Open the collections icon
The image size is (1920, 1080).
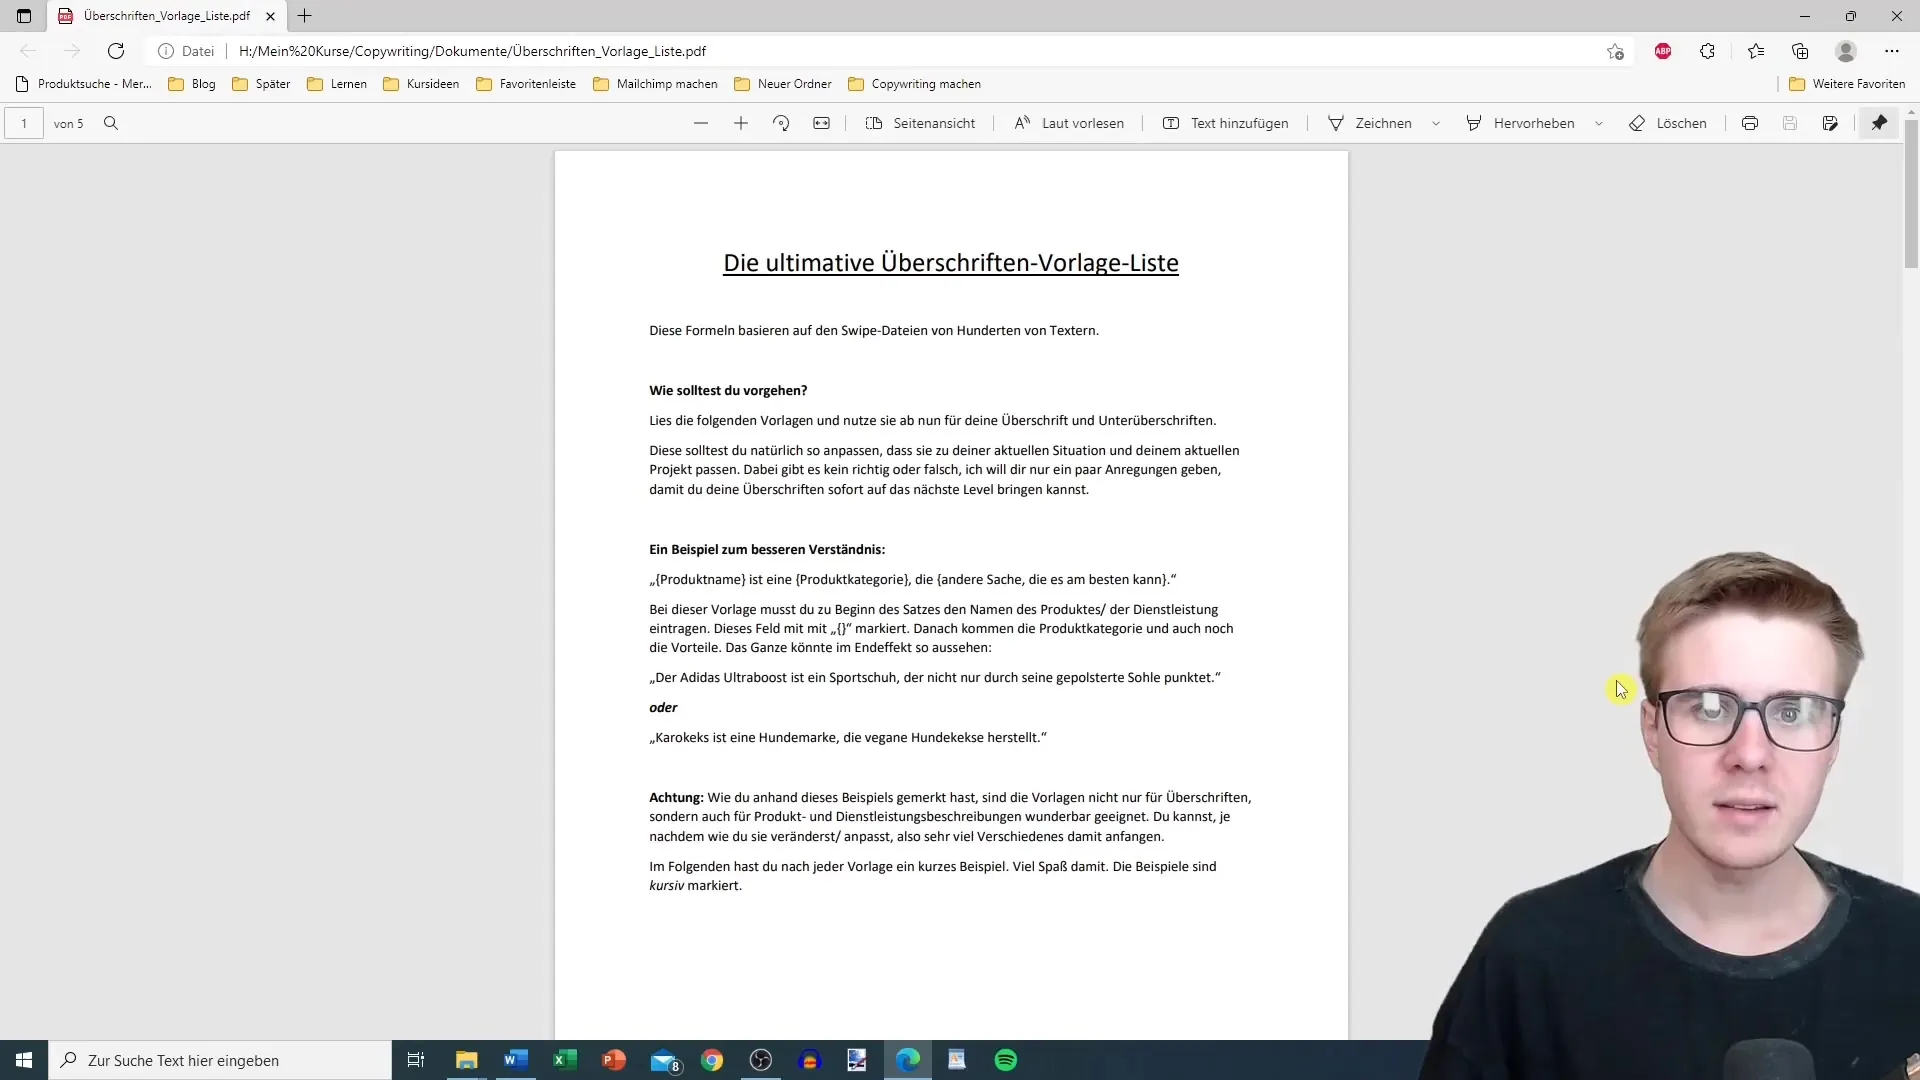1800,51
